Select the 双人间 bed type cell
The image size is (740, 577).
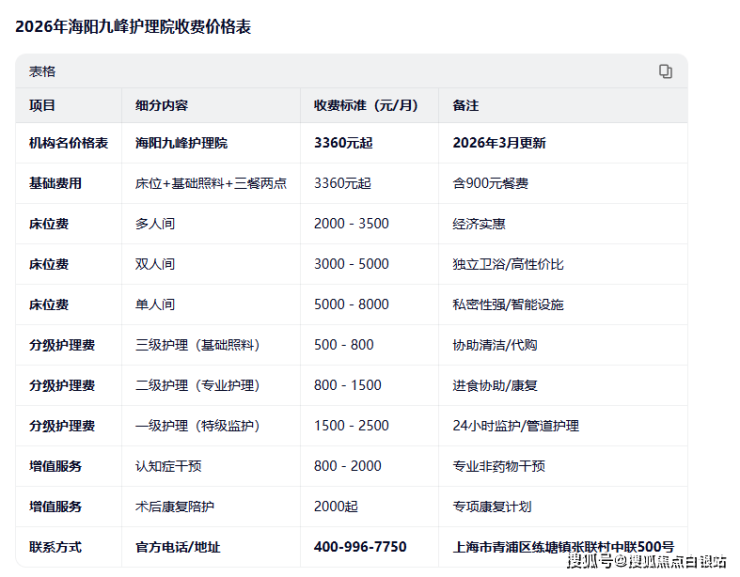(155, 264)
